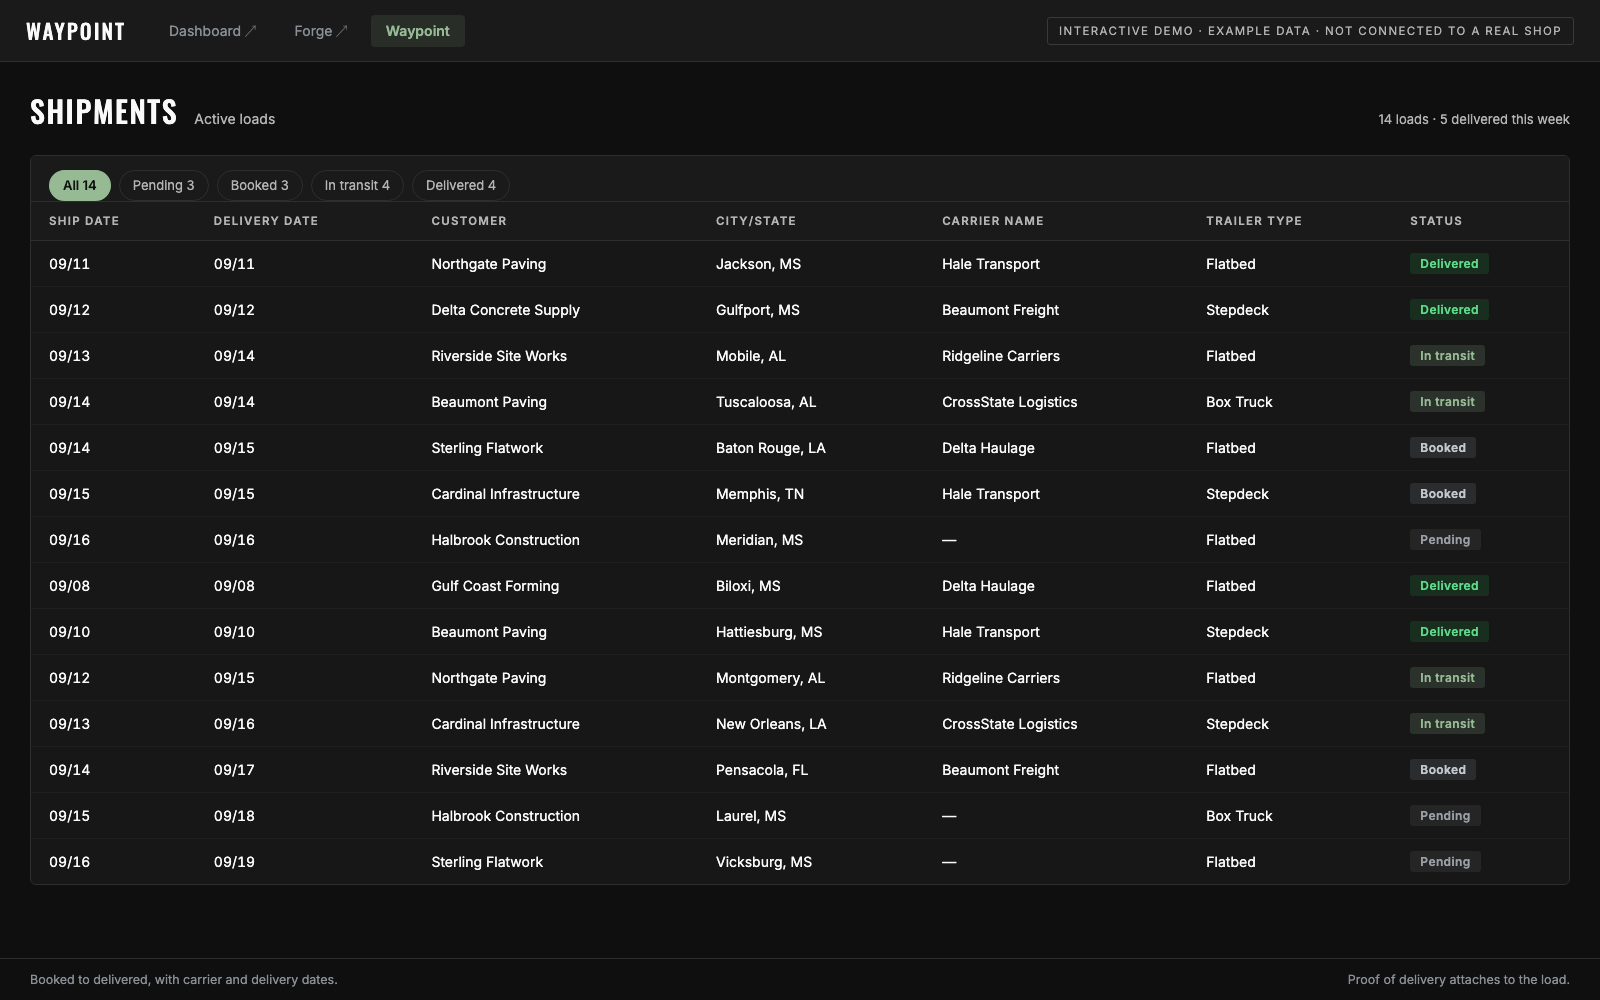Click Cardinal Infrastructure in Memphis row

[x=505, y=494]
